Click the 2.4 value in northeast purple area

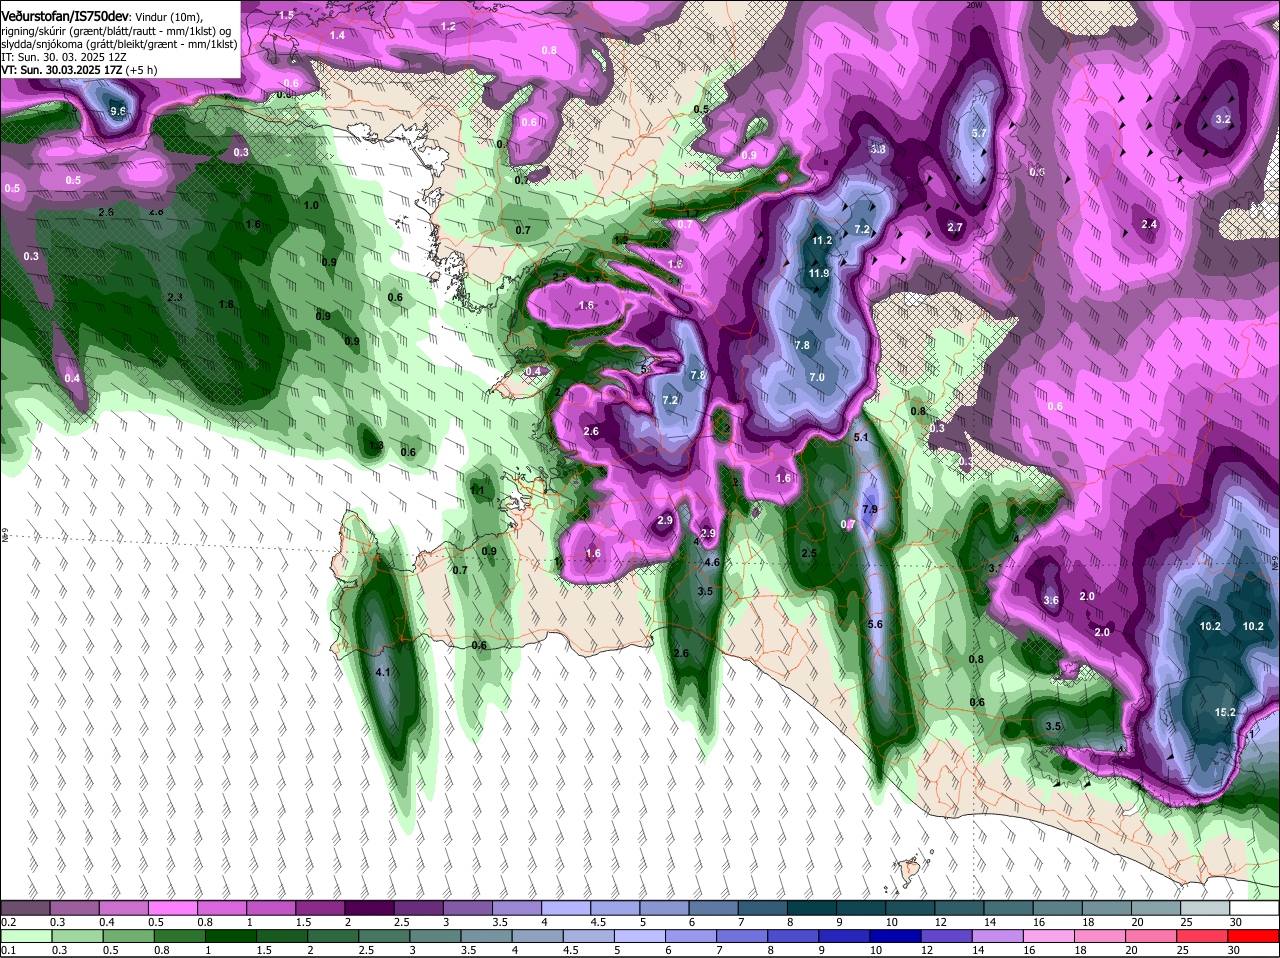(x=1149, y=224)
